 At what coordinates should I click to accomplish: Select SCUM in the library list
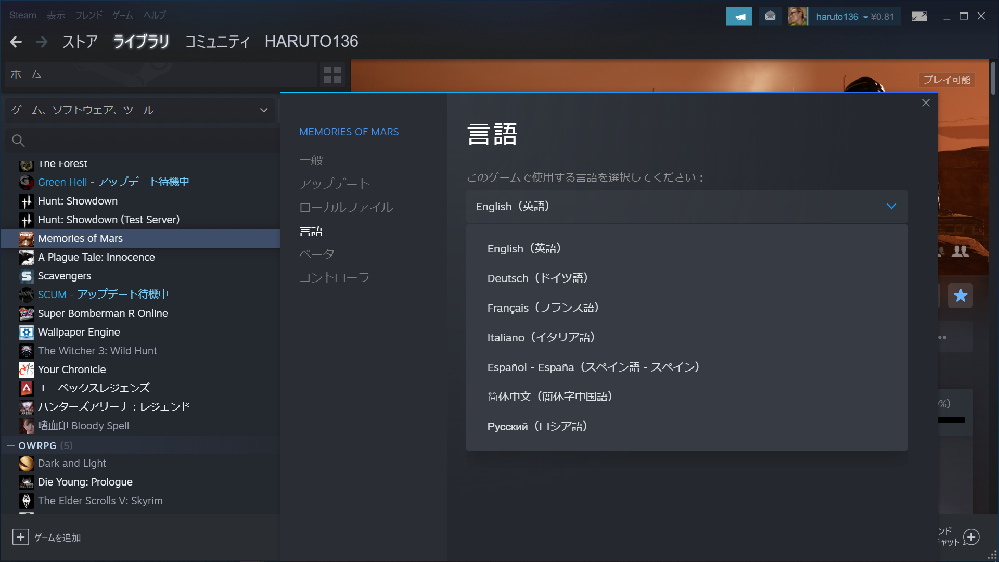pyautogui.click(x=140, y=294)
